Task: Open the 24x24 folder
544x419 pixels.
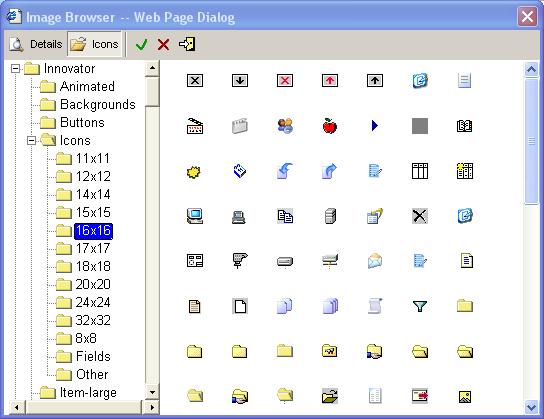Action: coord(93,302)
